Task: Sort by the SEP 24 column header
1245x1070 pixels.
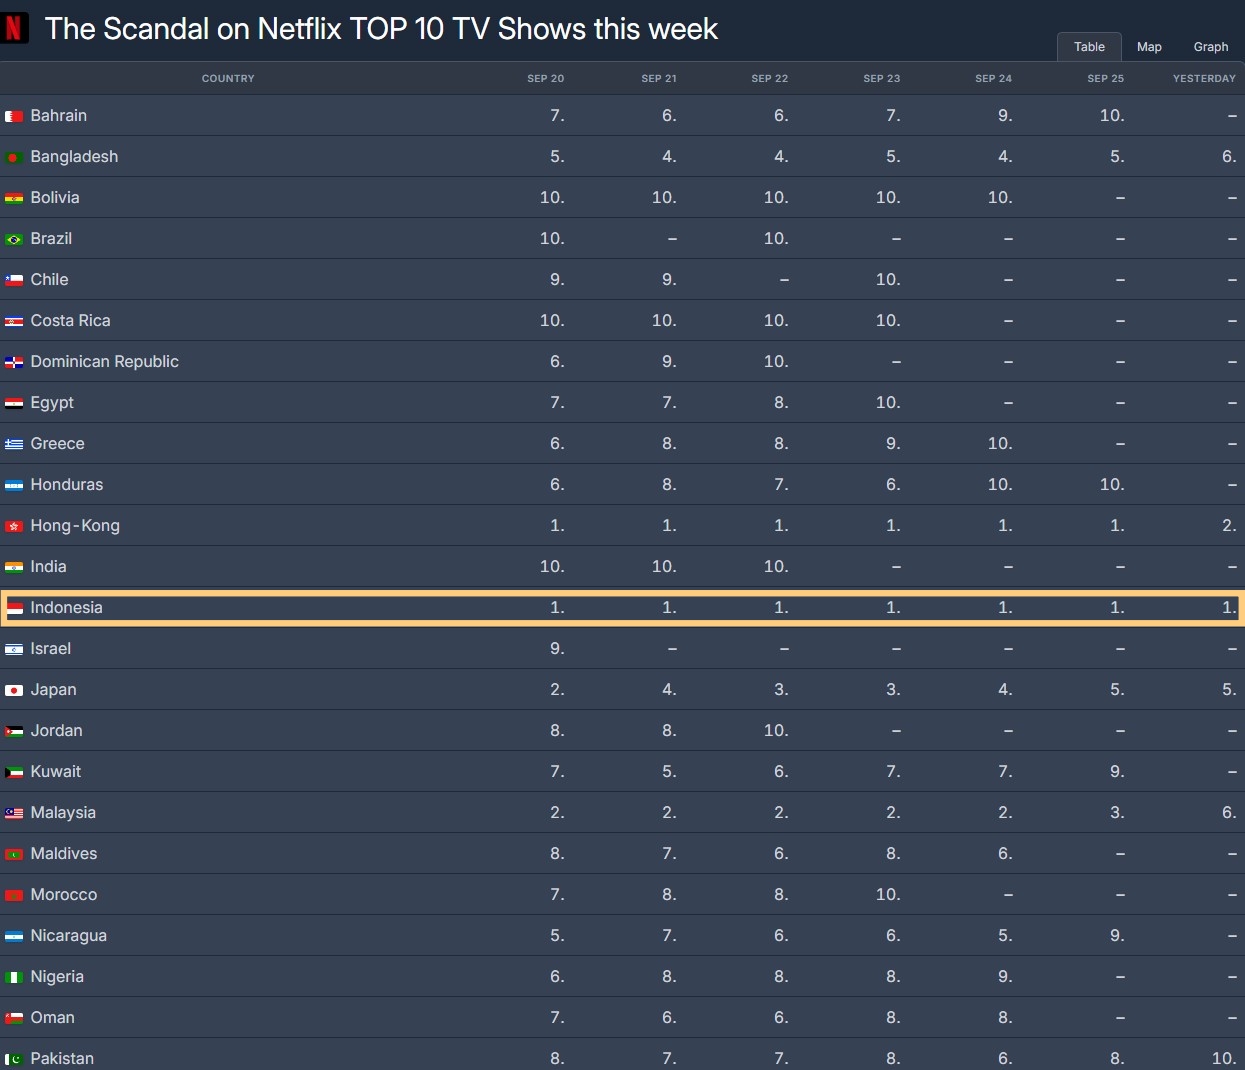Action: (994, 78)
